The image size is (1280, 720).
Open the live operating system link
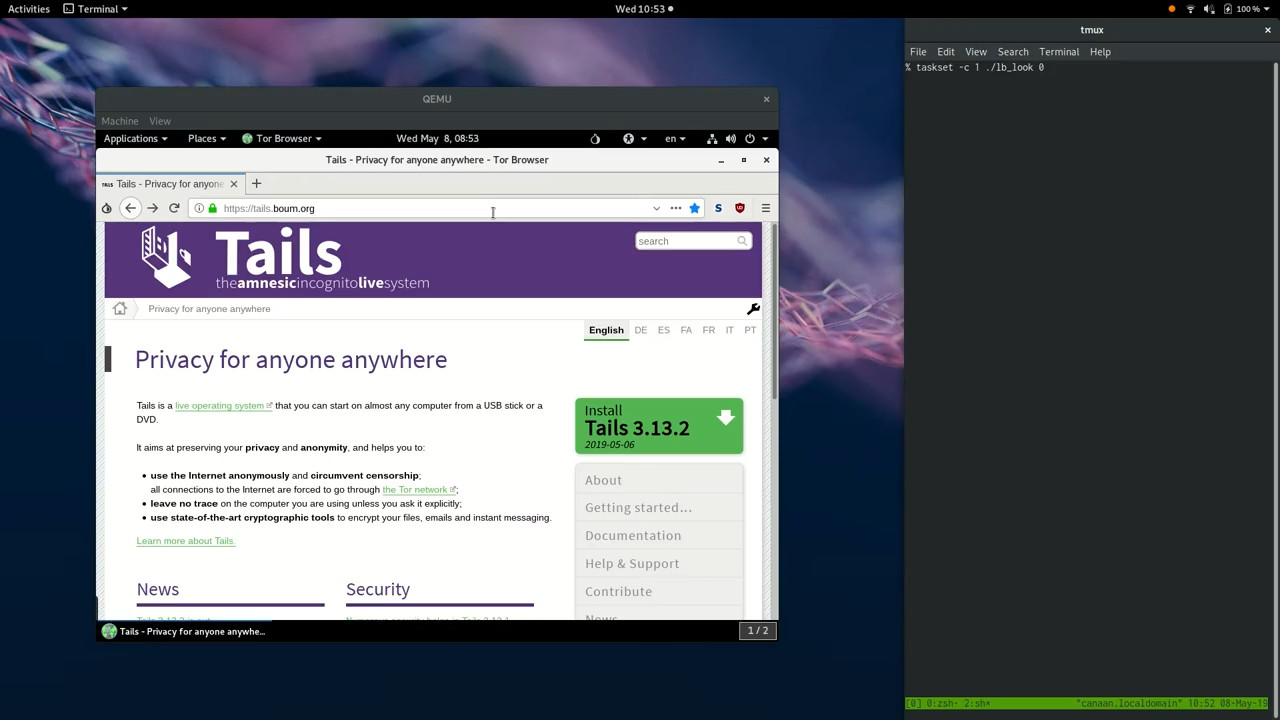pyautogui.click(x=223, y=406)
